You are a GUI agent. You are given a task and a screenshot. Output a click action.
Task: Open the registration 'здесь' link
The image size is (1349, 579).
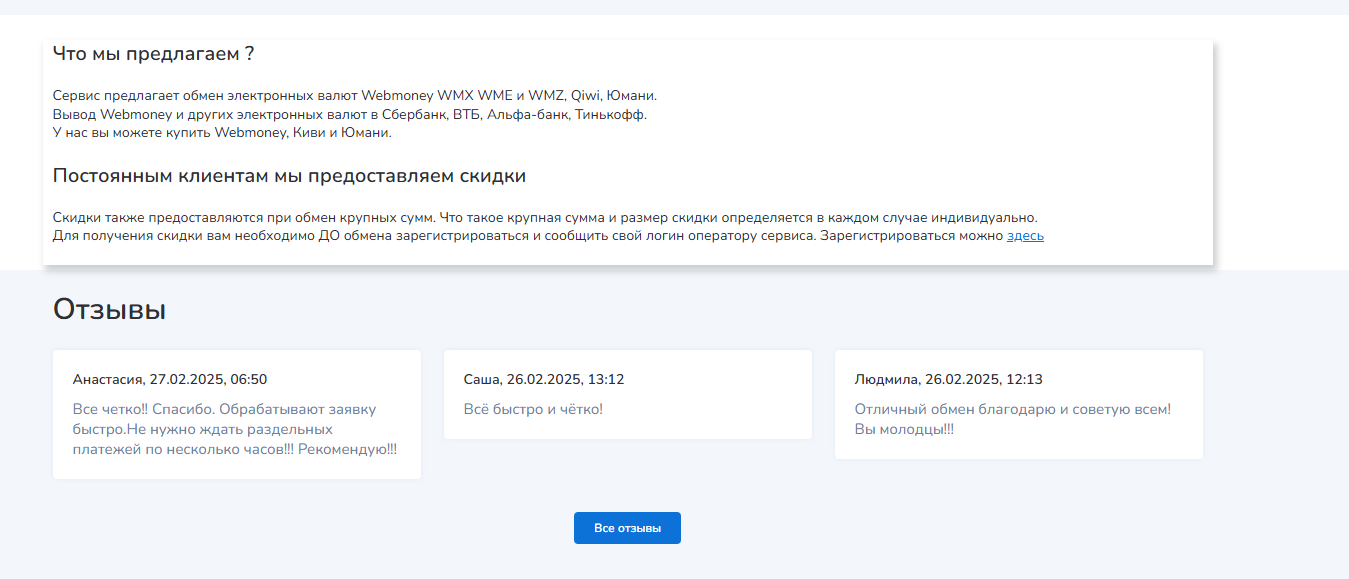pyautogui.click(x=1025, y=236)
